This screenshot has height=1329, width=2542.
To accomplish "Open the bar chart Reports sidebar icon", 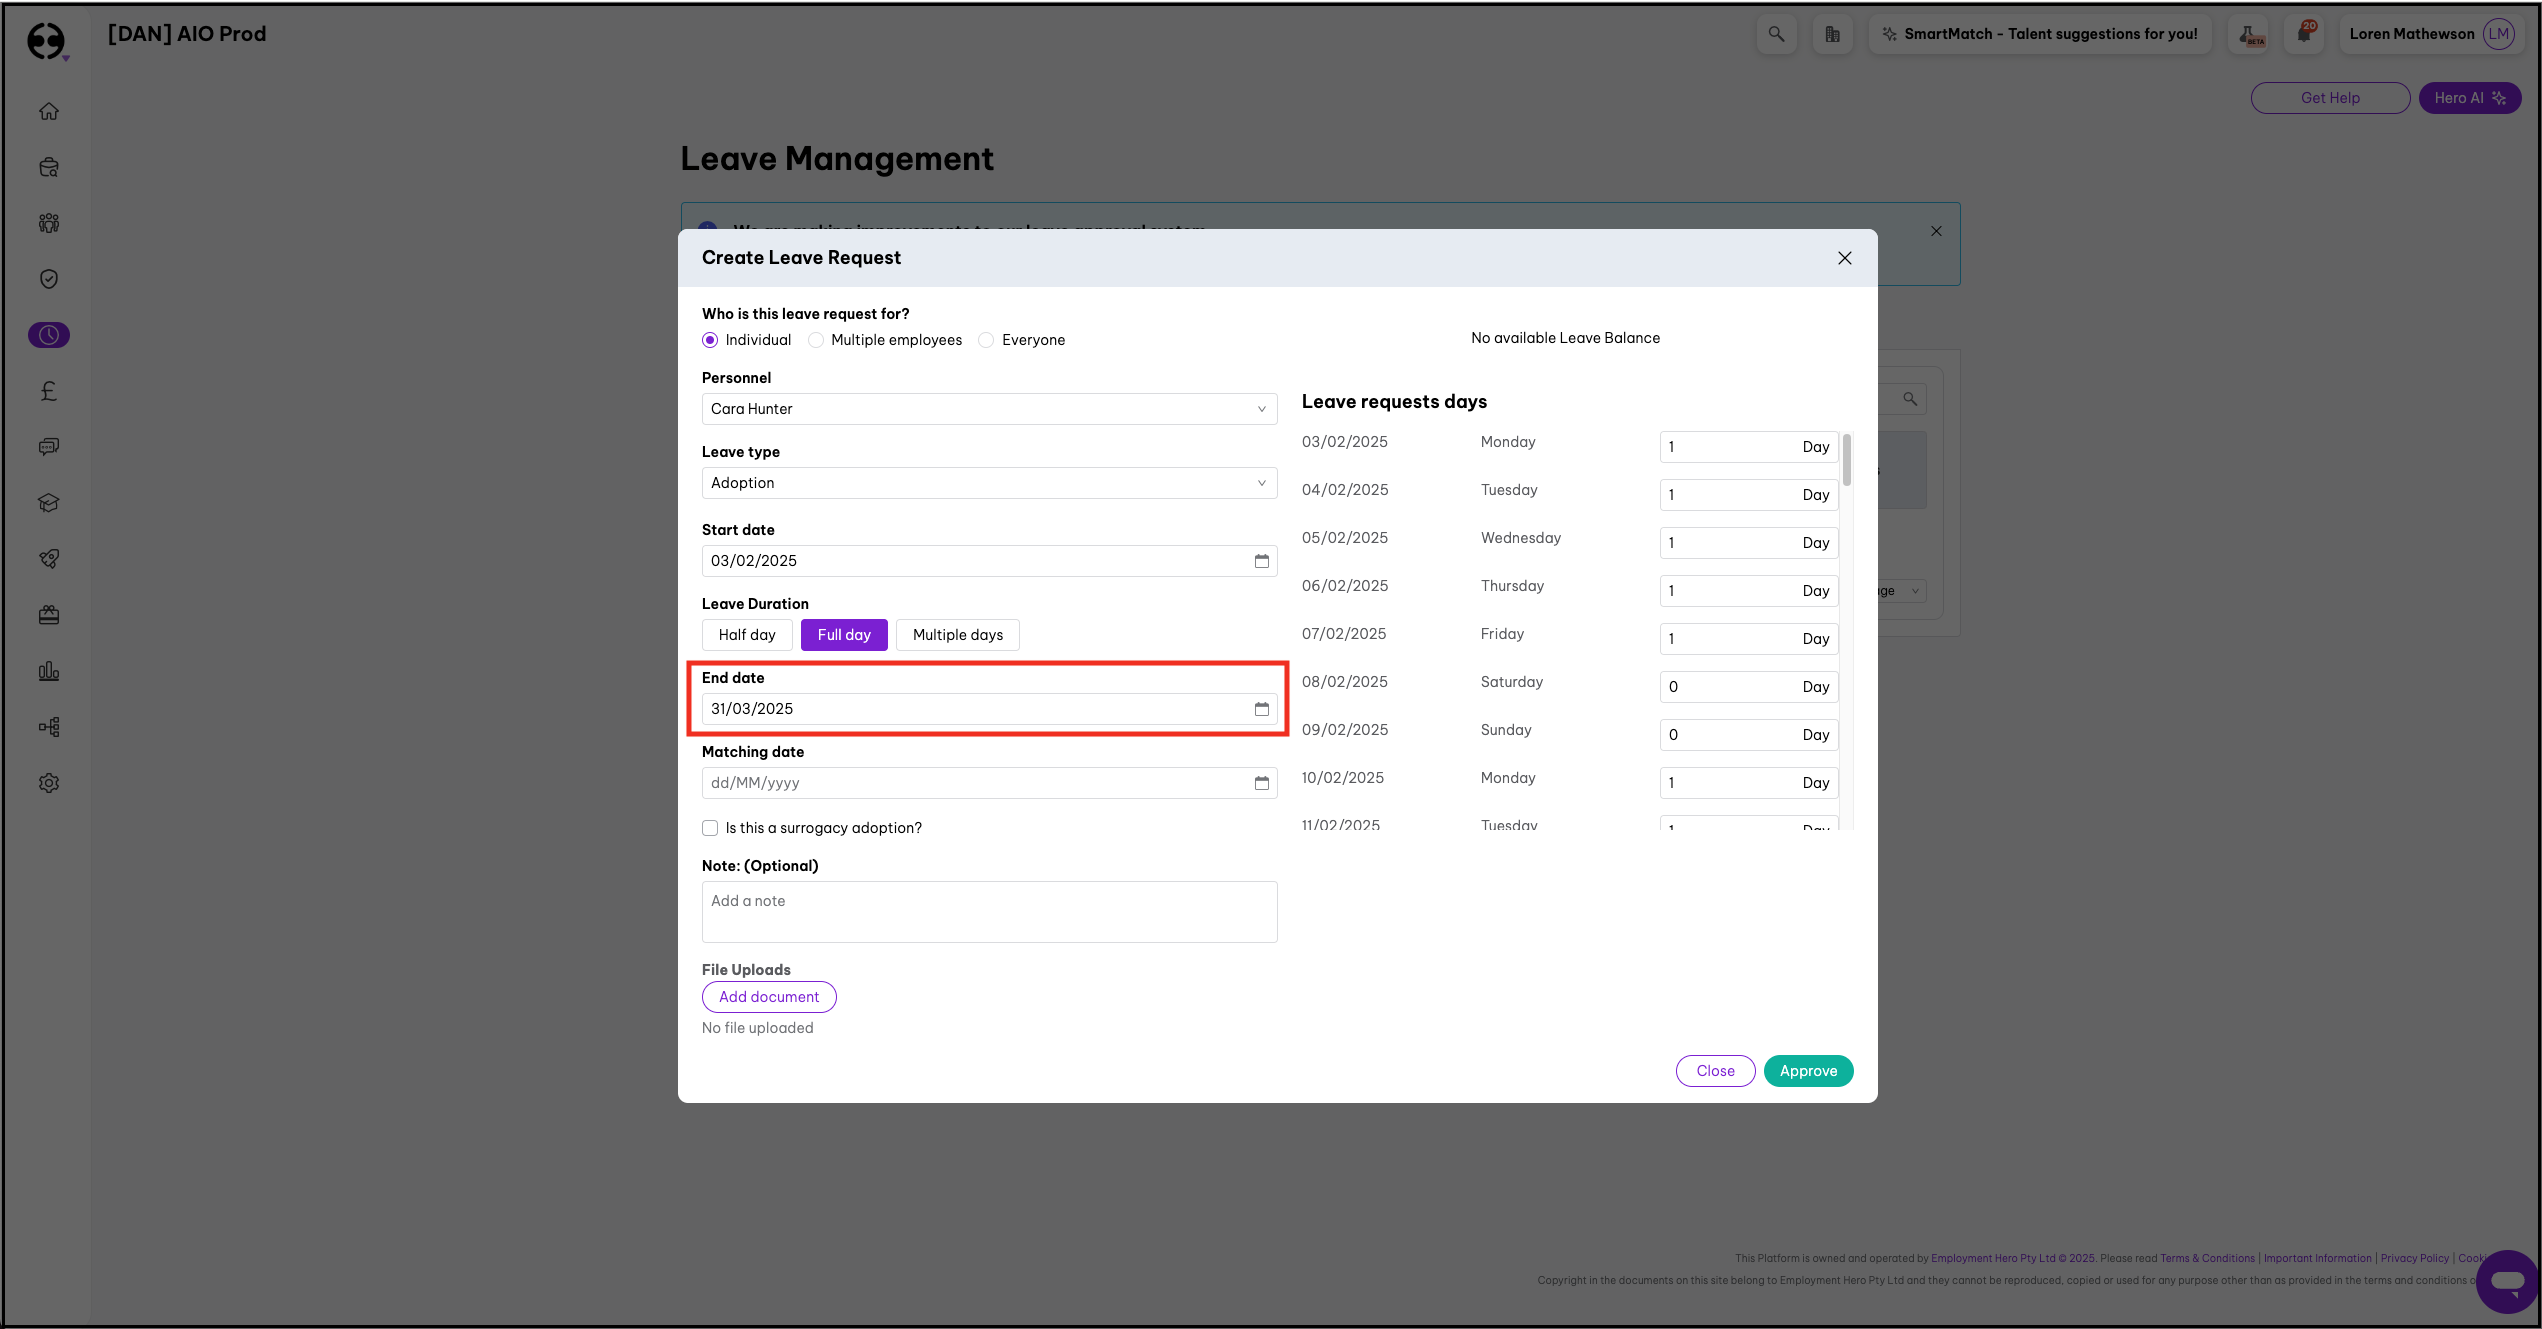I will tap(49, 671).
